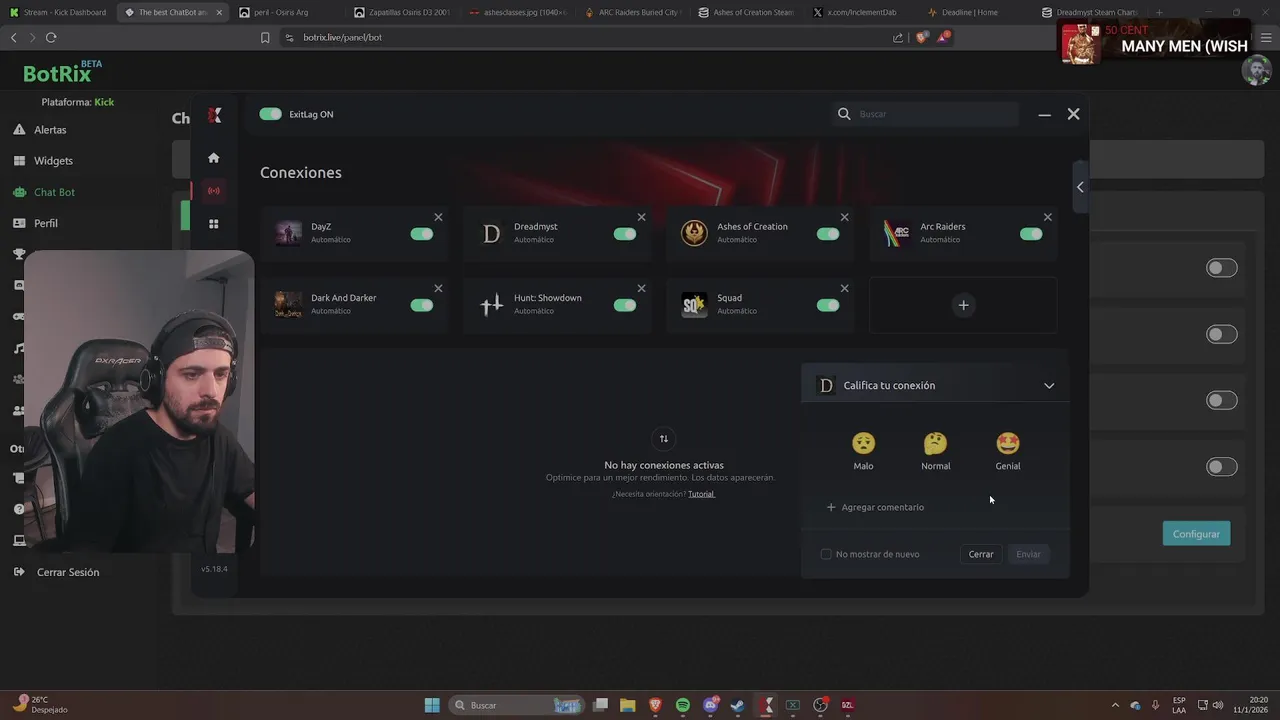The image size is (1280, 720).
Task: Switch to Ashes of Creation Steam browser tab
Action: tap(746, 12)
